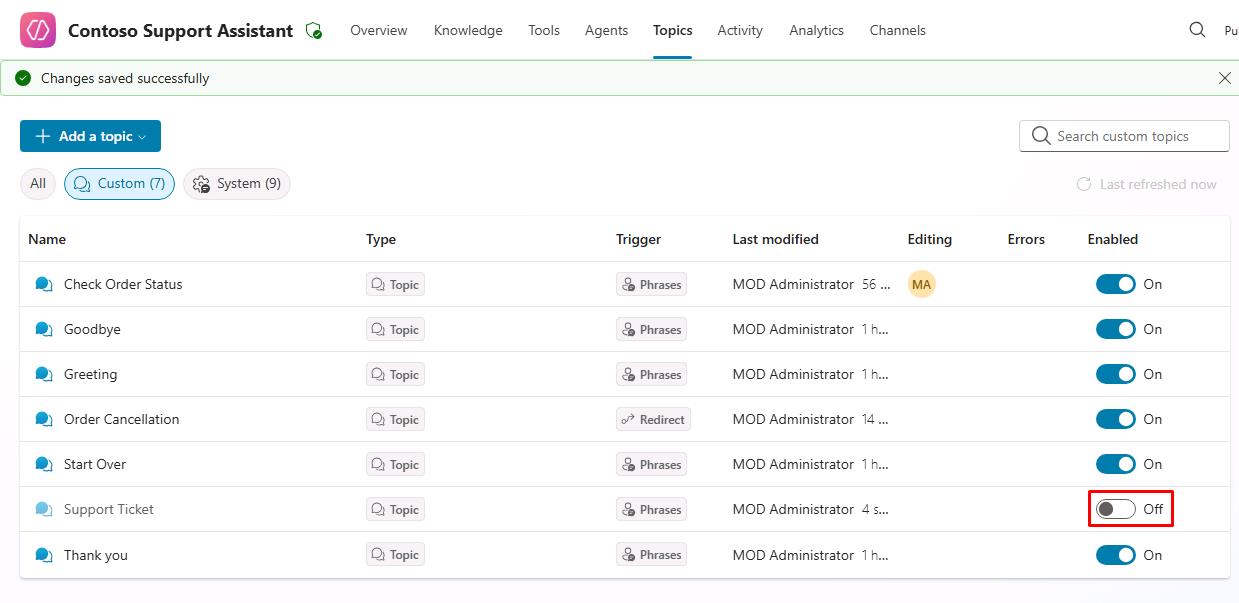Open the Thank you topic
Screen dimensions: 1239x603
(x=96, y=555)
